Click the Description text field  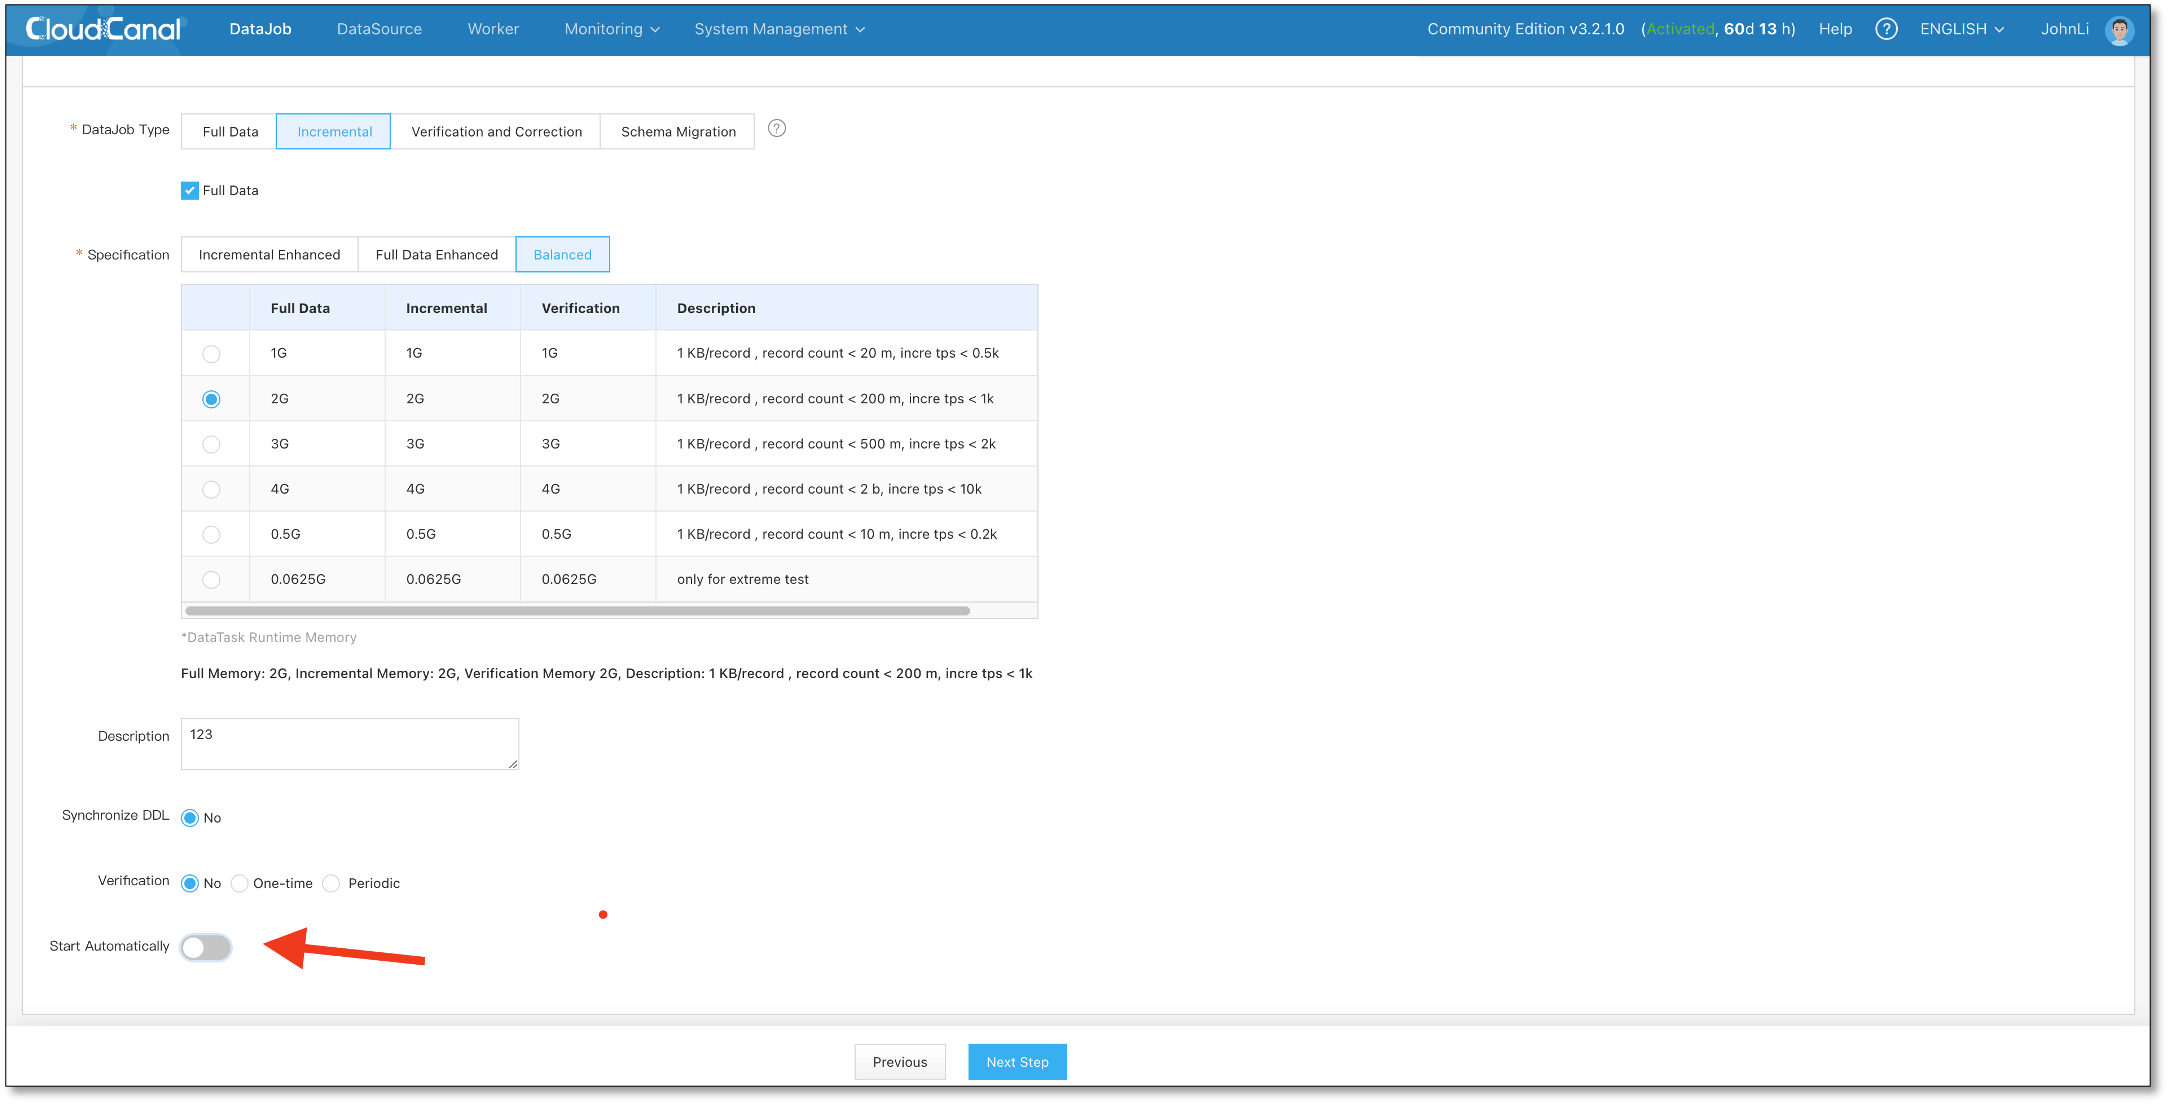[349, 744]
